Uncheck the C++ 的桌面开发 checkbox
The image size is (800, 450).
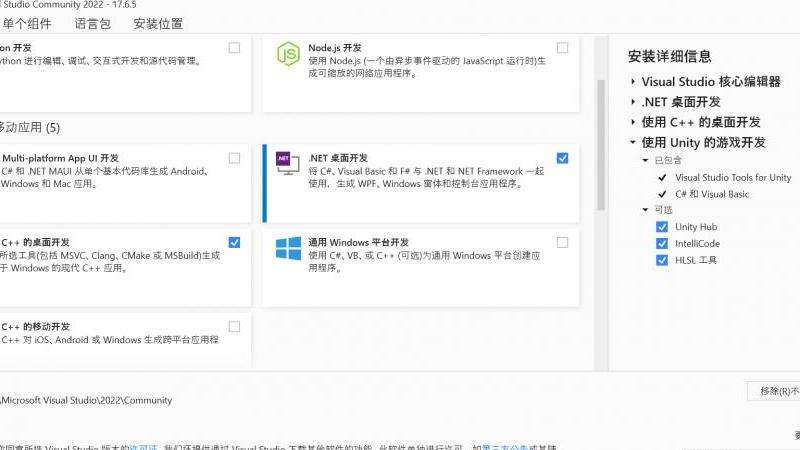[234, 242]
